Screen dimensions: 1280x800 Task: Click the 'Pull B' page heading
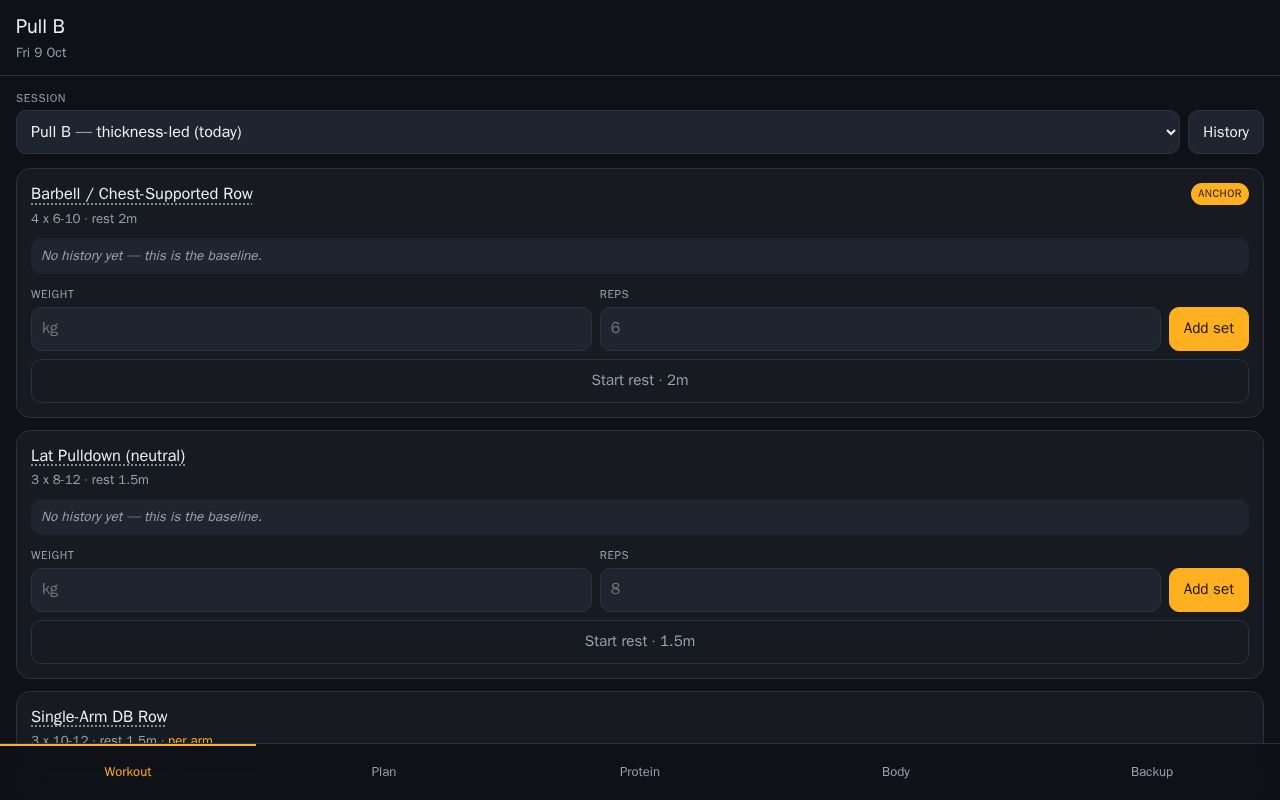tap(40, 27)
